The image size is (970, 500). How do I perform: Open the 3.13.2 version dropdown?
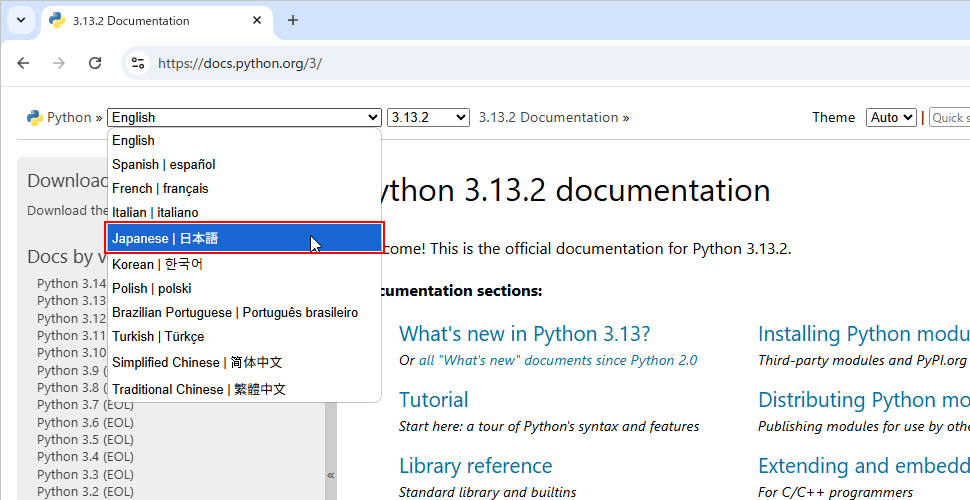tap(428, 118)
